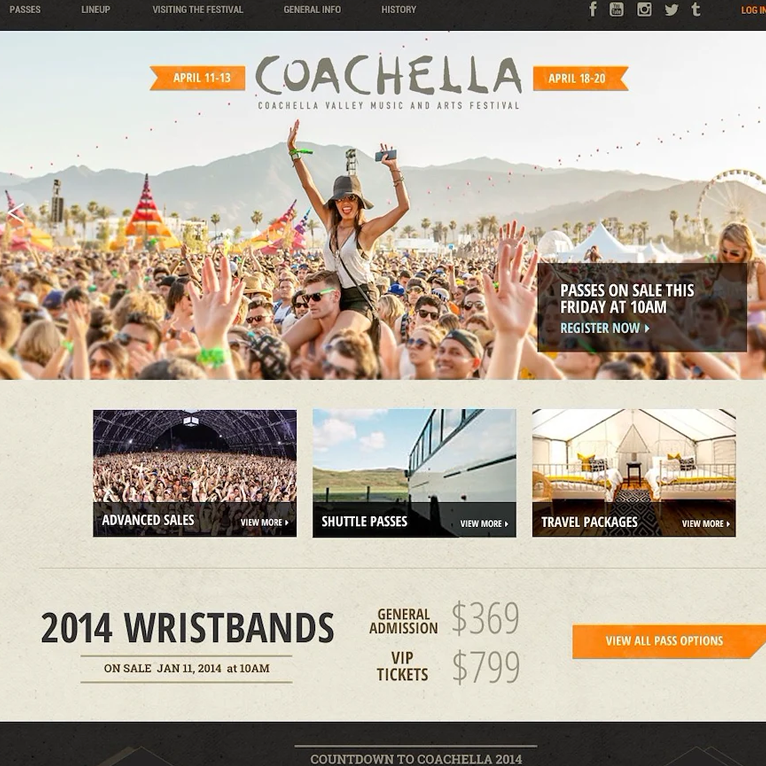View more about Advanced Sales
Image resolution: width=766 pixels, height=766 pixels.
click(x=264, y=522)
